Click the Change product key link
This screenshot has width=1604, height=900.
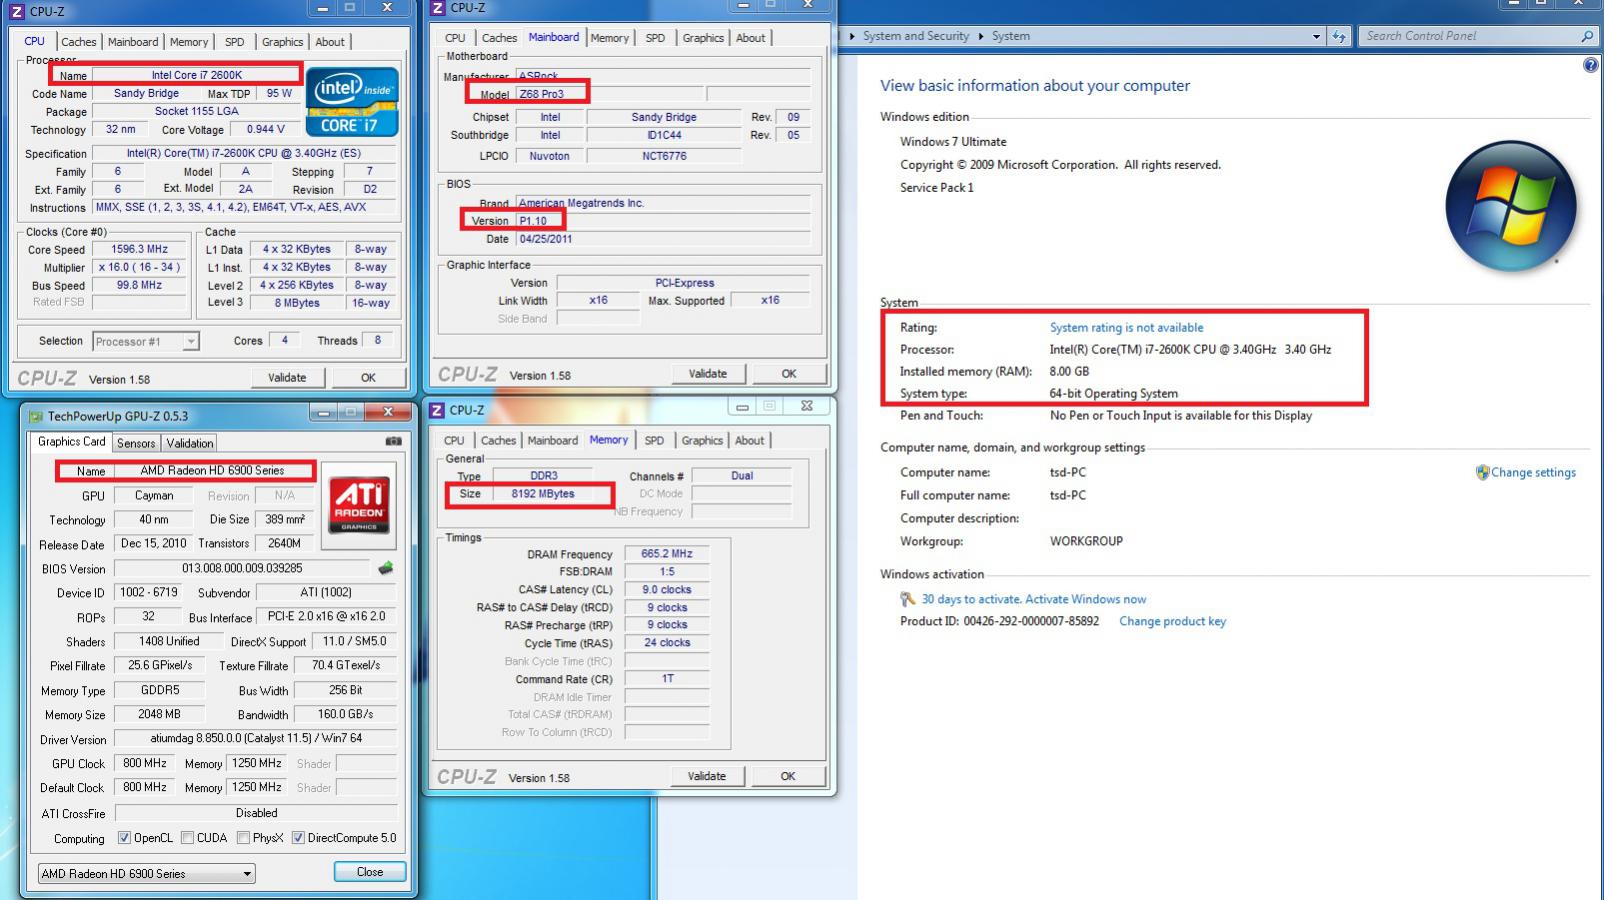[x=1172, y=622]
